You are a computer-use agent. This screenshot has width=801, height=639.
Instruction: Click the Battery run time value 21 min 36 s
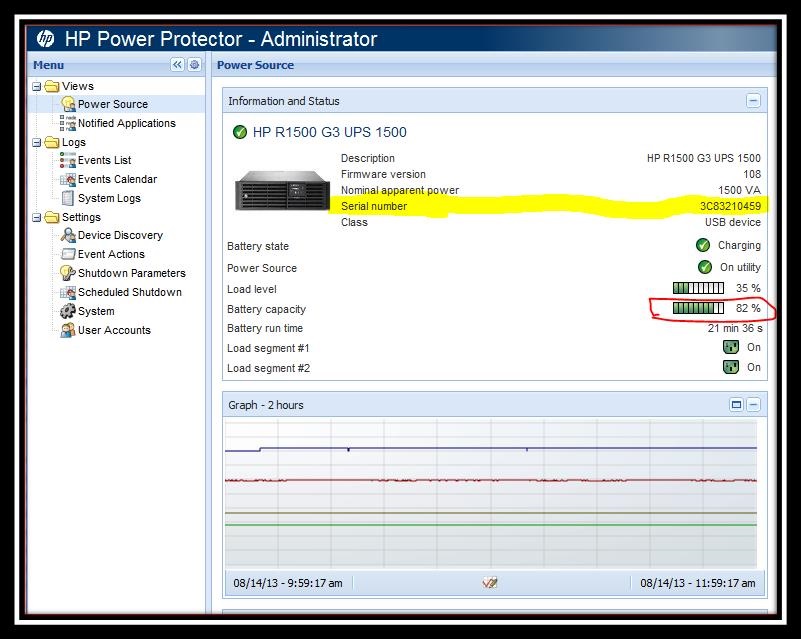[x=735, y=328]
